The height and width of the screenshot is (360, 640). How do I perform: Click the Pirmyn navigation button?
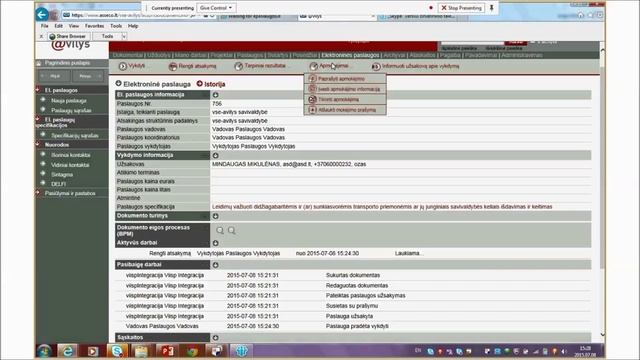coord(88,76)
